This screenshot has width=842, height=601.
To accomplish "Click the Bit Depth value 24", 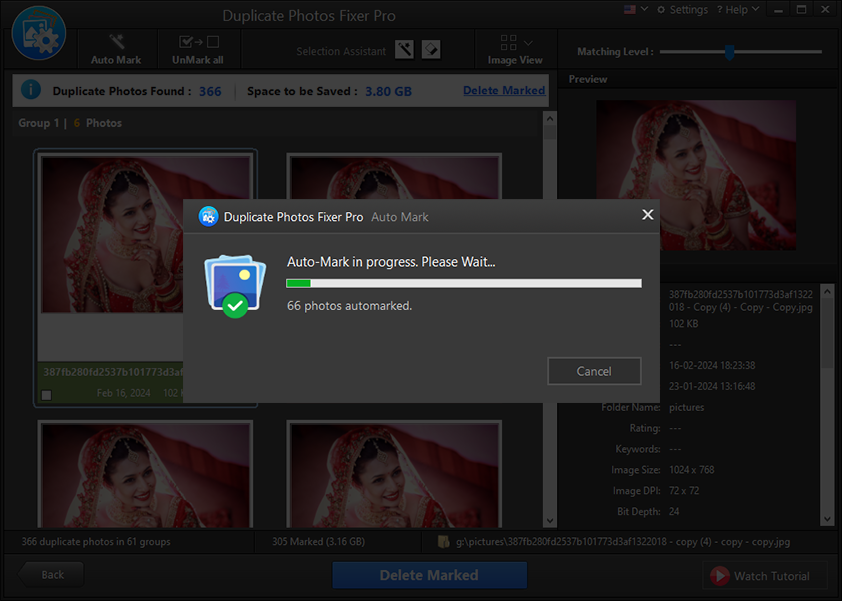I will tap(674, 512).
